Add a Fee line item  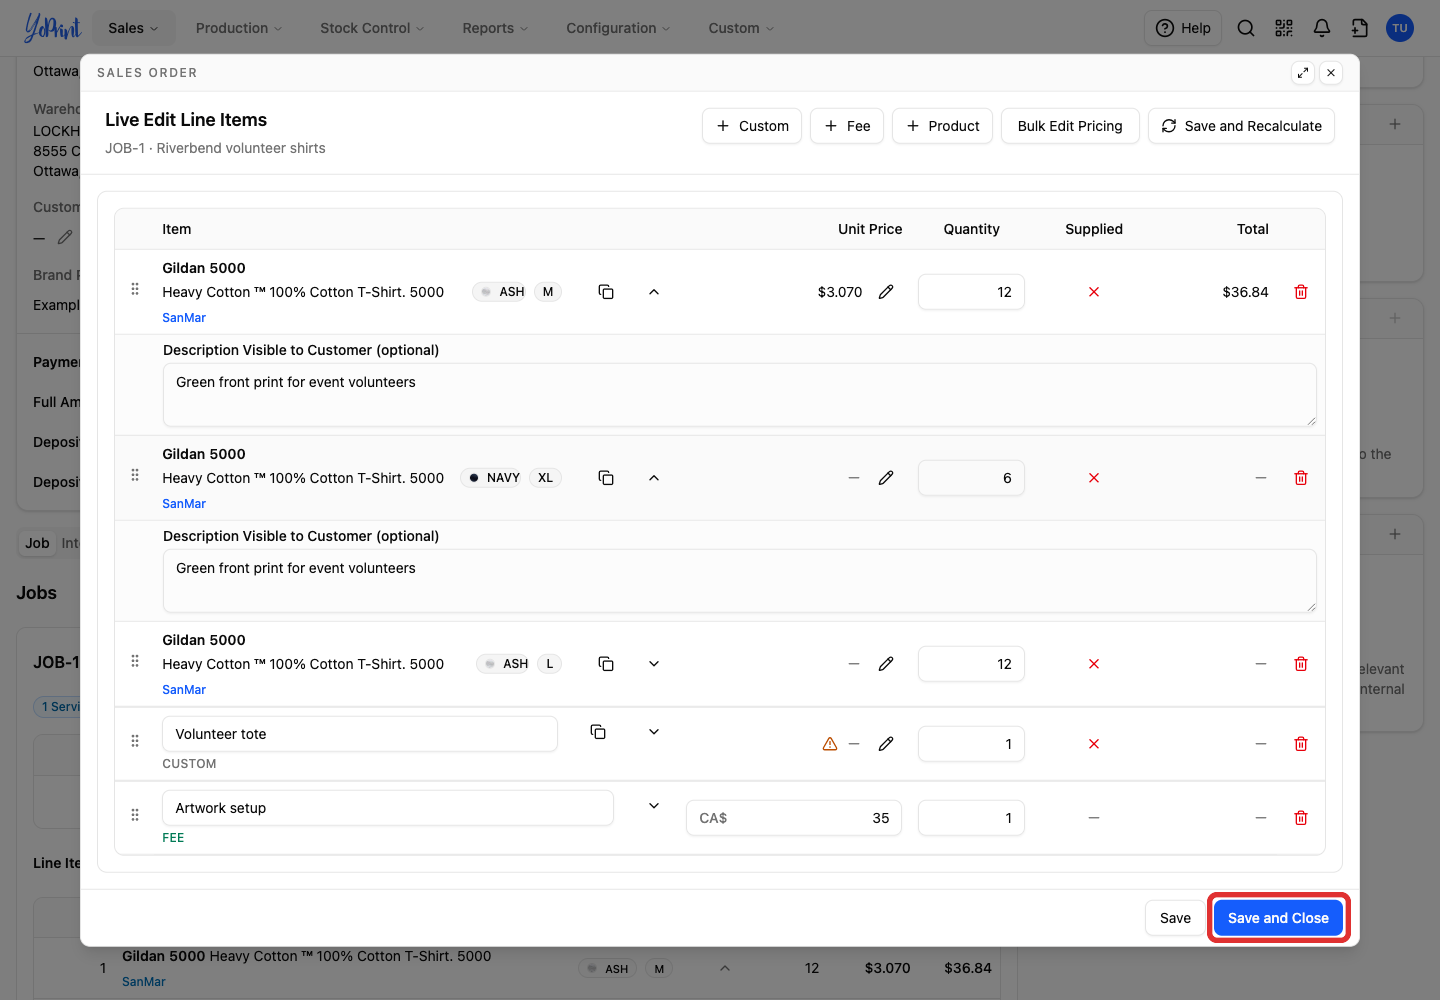point(847,126)
